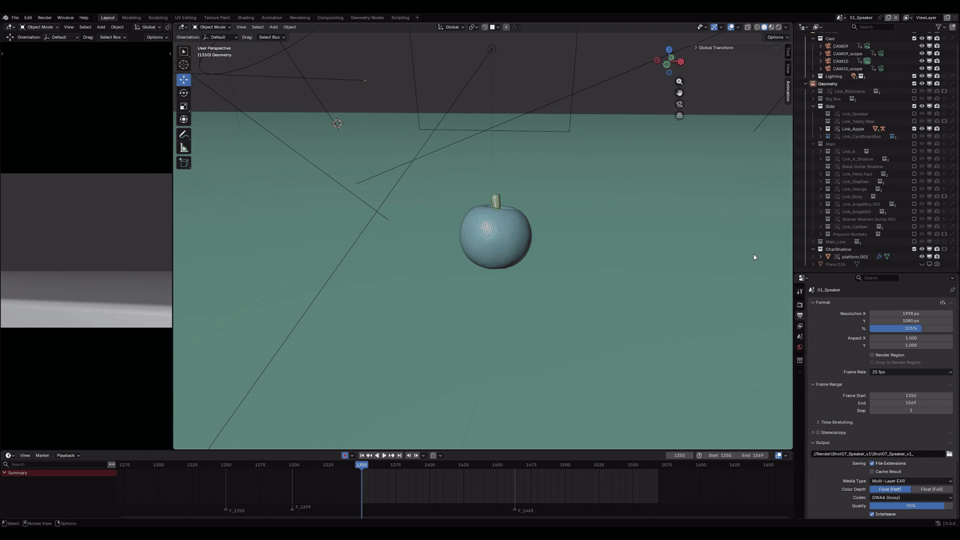Activate the Transform tool
960x540 pixels.
[x=184, y=119]
